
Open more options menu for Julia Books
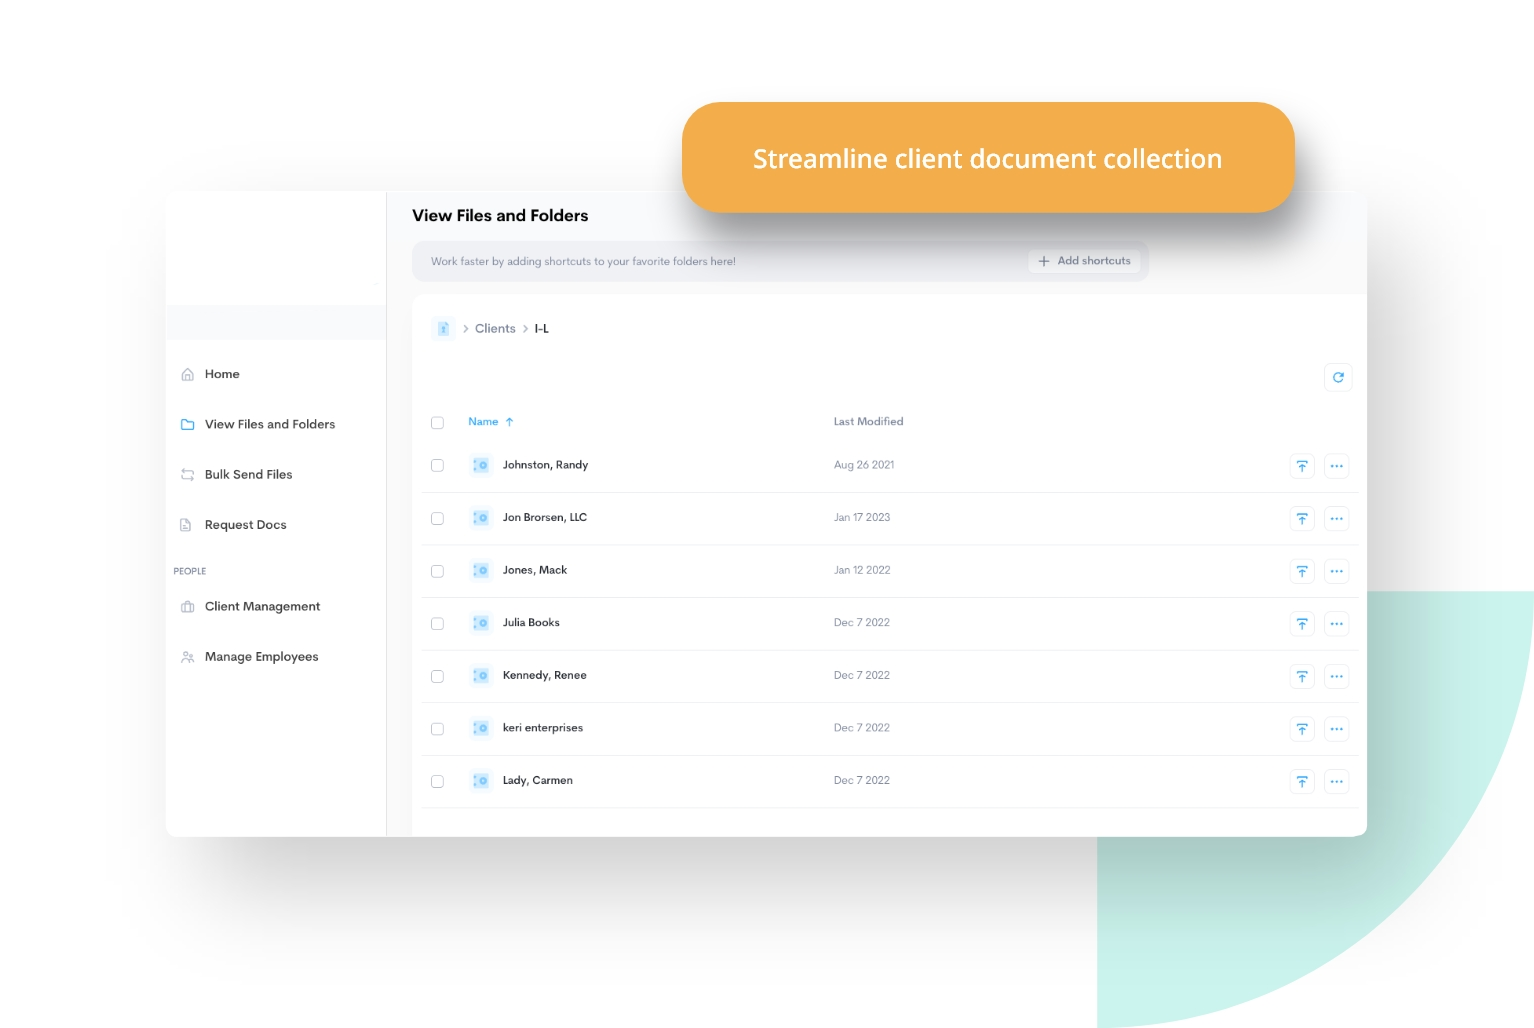1336,623
